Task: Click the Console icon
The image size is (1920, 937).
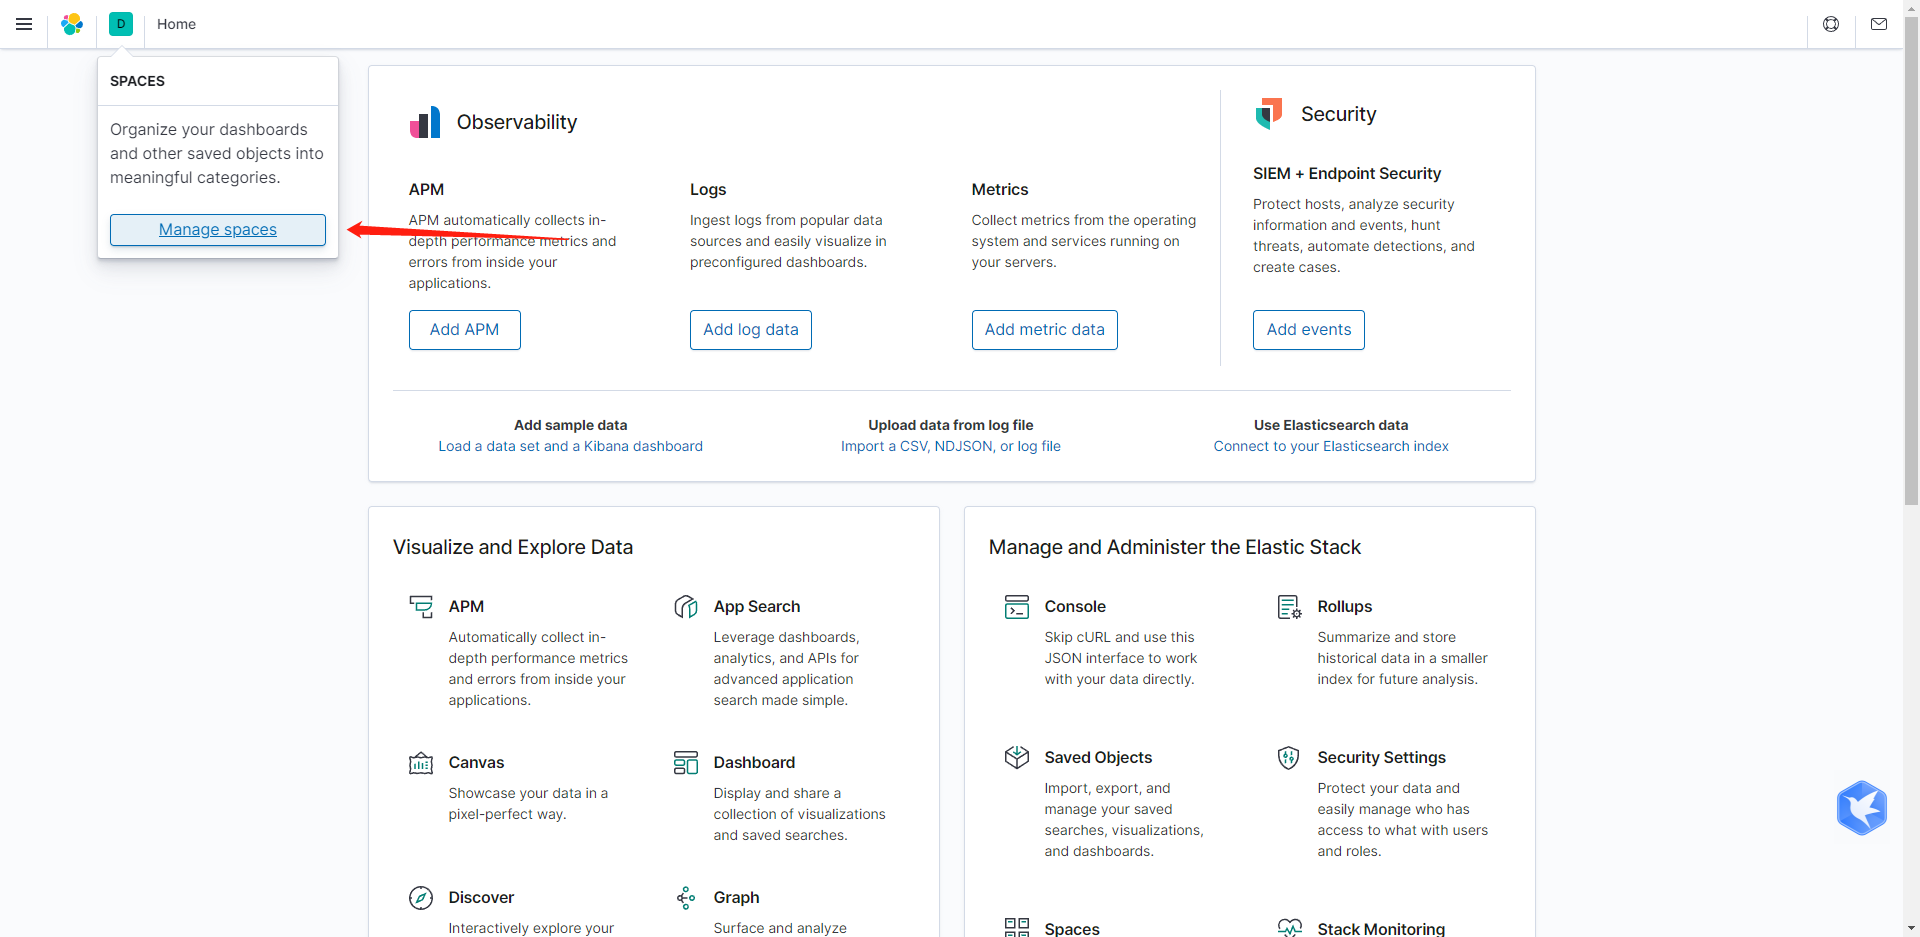Action: click(x=1017, y=607)
